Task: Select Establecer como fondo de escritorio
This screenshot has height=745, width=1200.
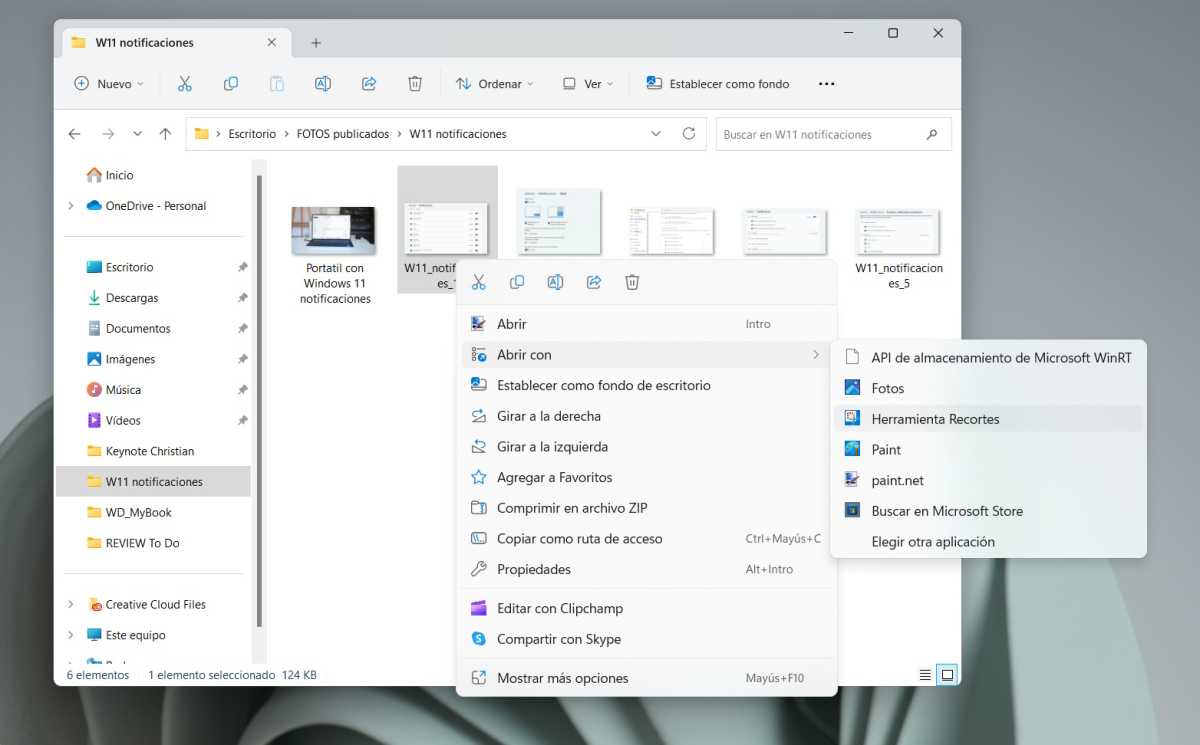Action: point(646,385)
